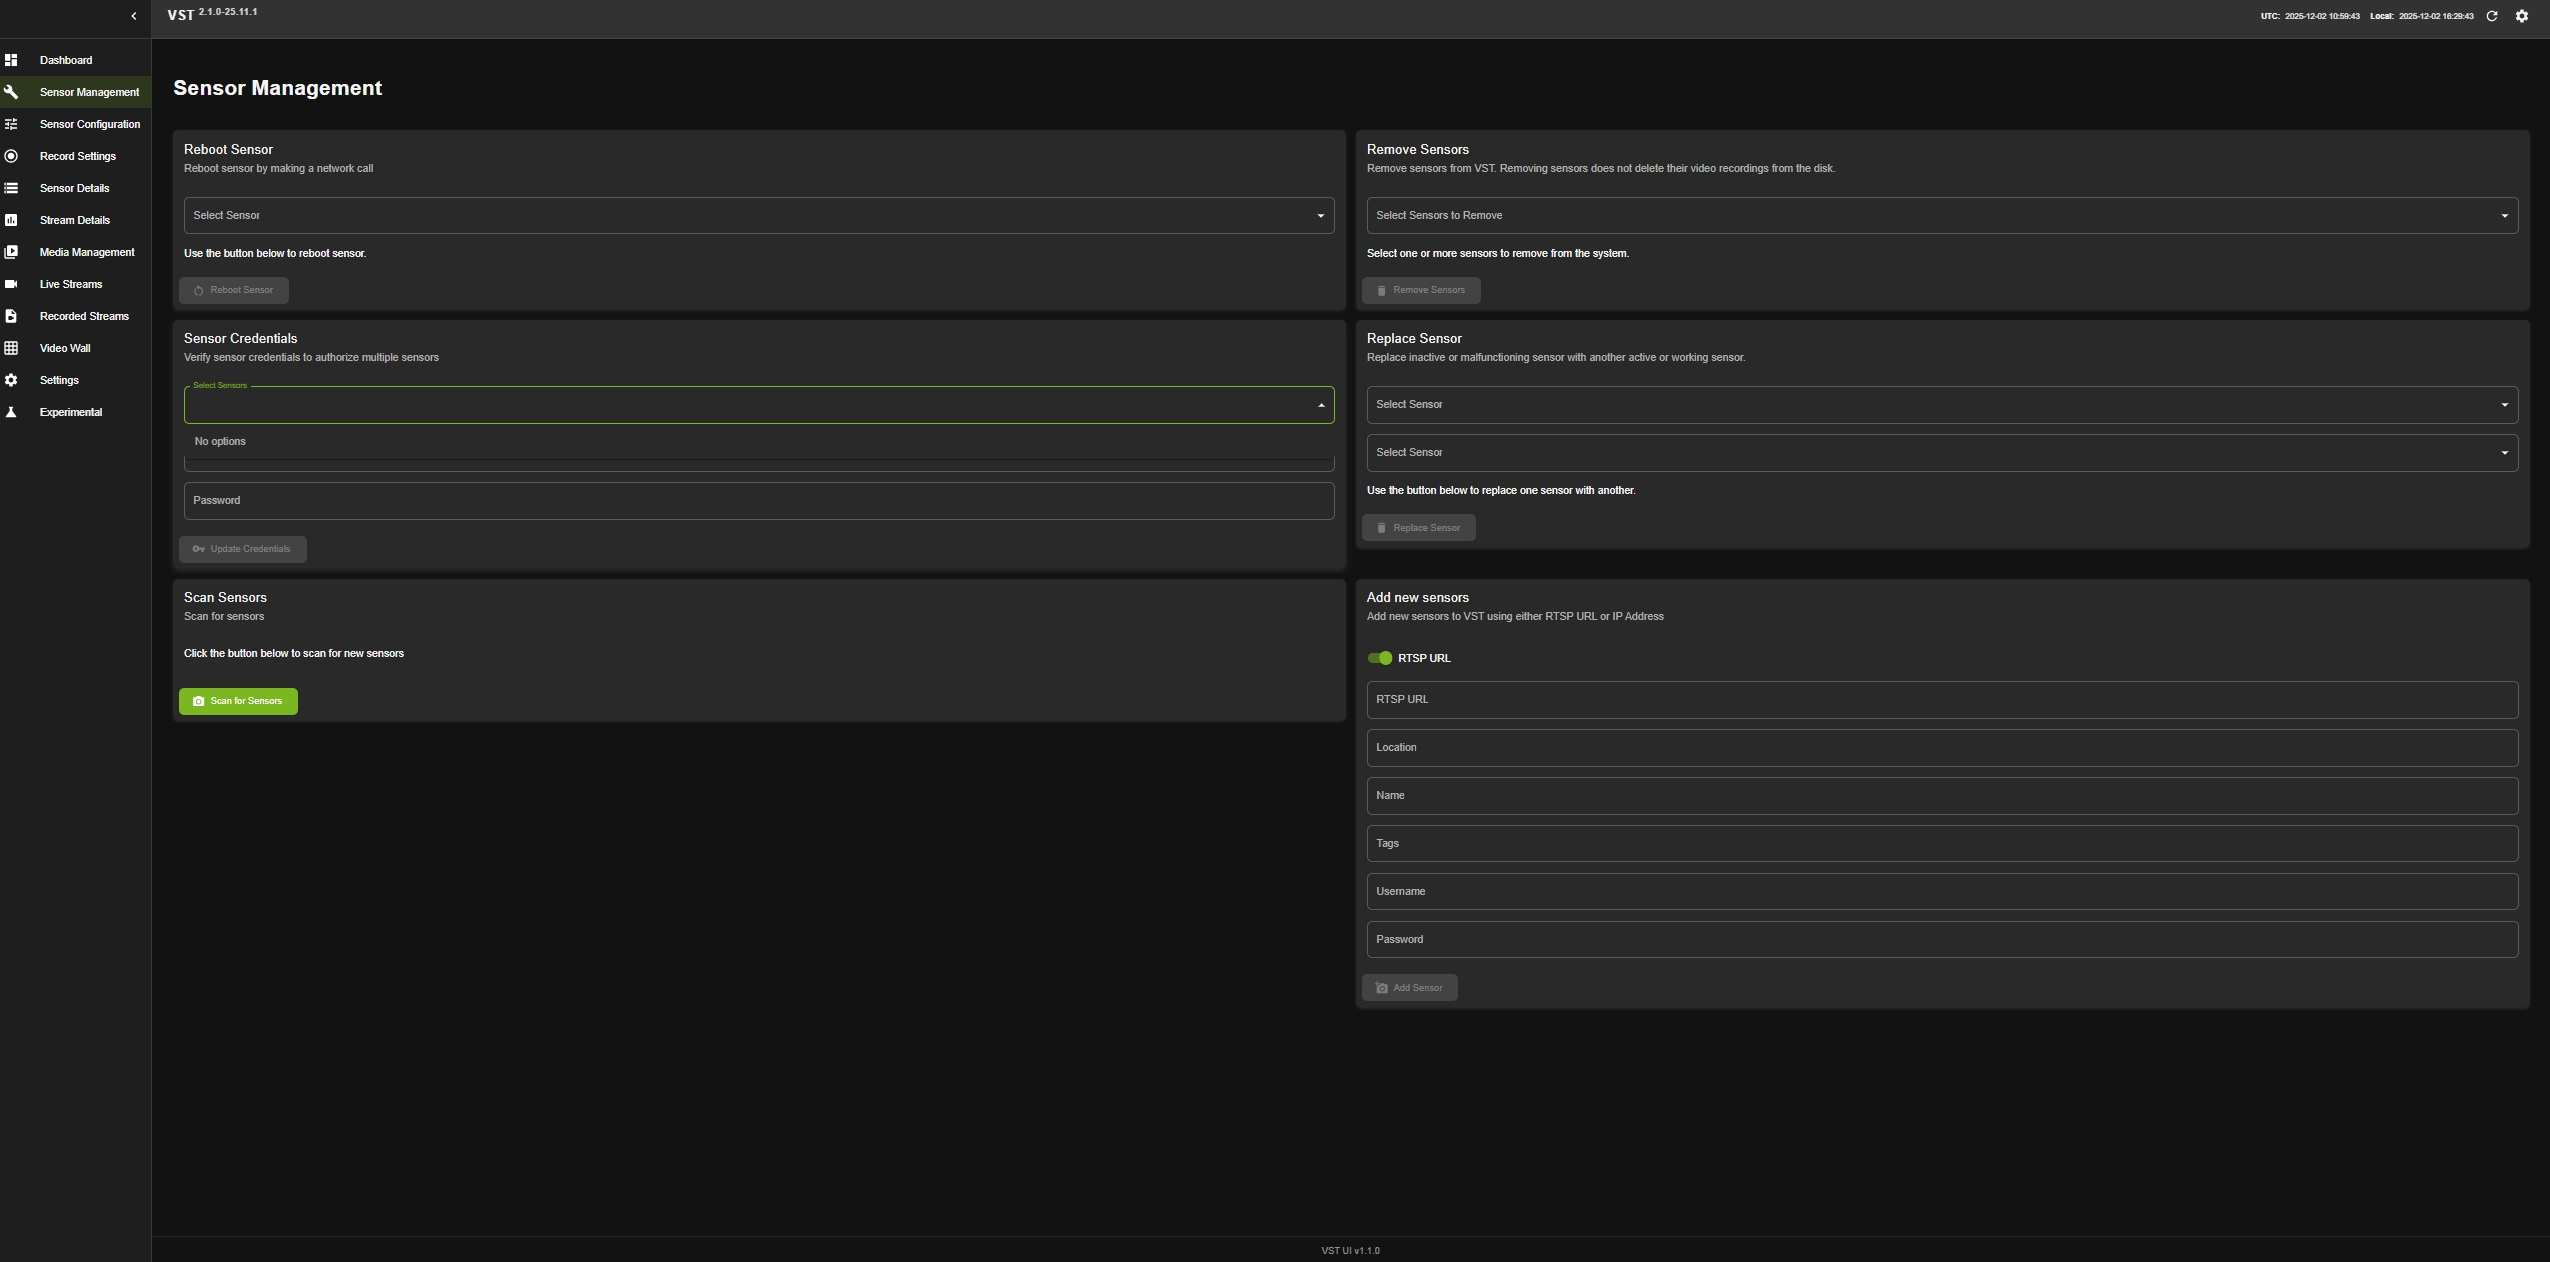The image size is (2550, 1262).
Task: Open Recorded Streams in the sidebar
Action: [84, 316]
